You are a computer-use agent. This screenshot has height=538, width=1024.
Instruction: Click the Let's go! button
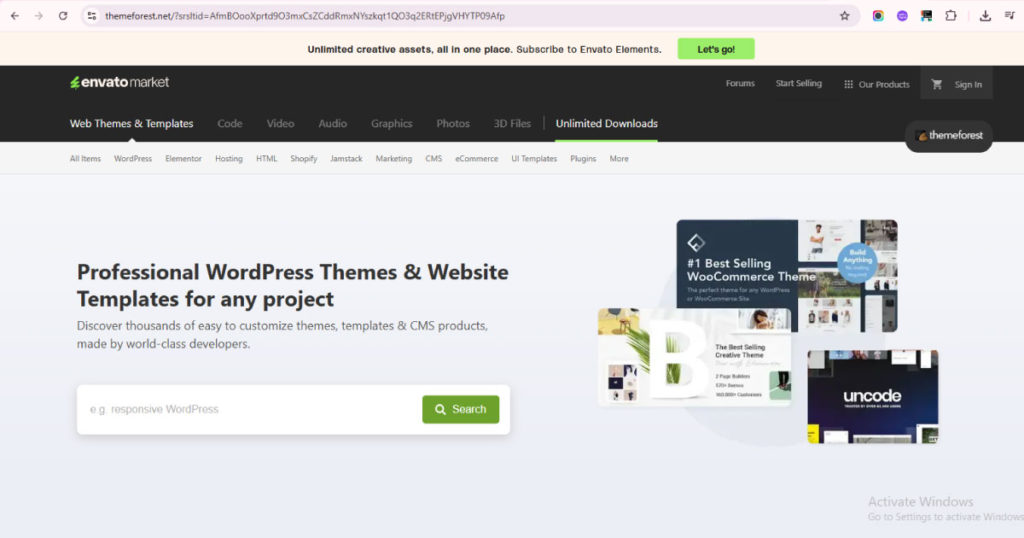(x=716, y=49)
